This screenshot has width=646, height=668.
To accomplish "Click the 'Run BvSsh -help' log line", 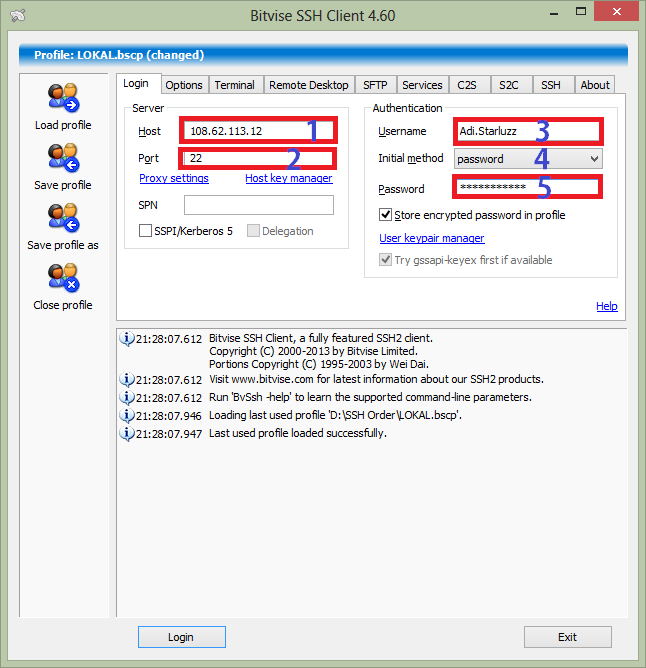I will tap(370, 397).
